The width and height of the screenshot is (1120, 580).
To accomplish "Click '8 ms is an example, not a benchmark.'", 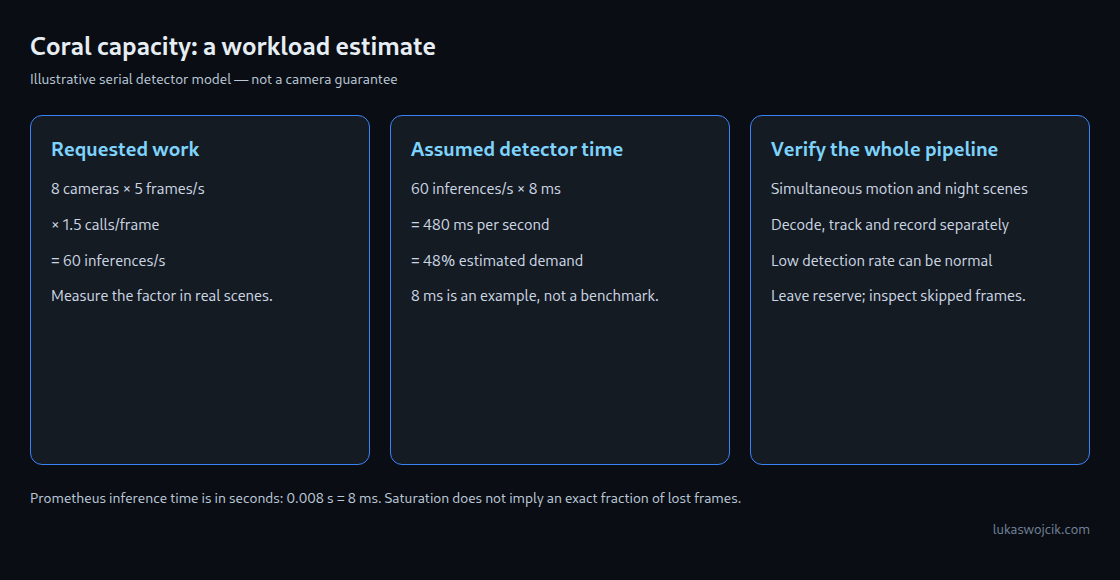I will tap(535, 296).
